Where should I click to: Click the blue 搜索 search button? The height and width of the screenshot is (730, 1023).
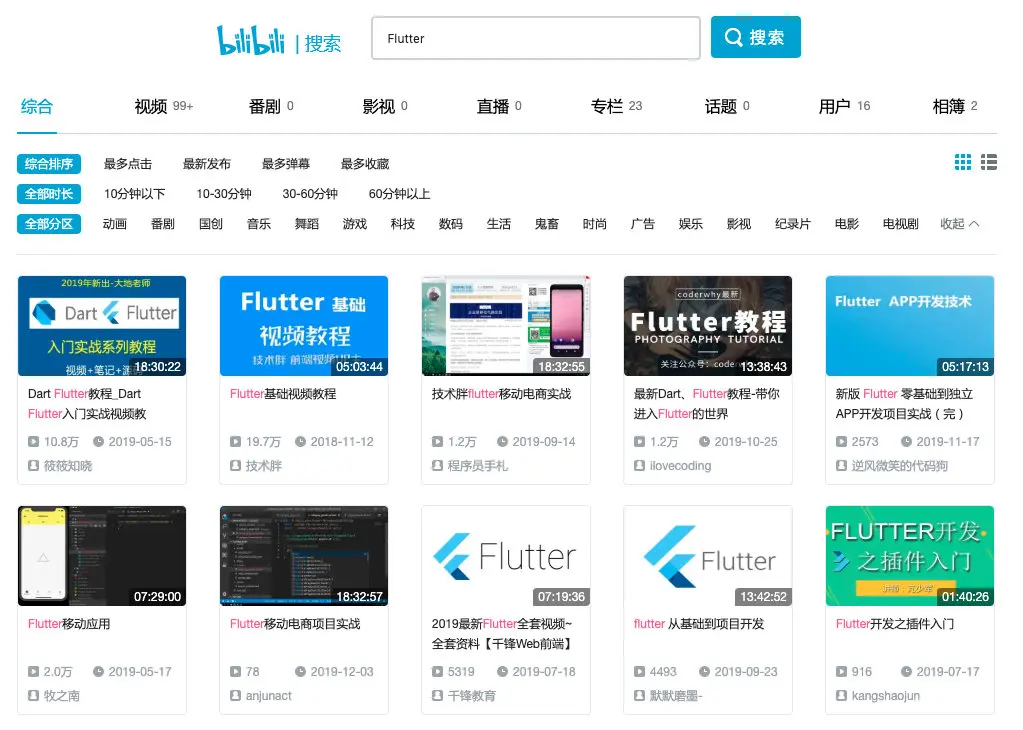tap(756, 37)
